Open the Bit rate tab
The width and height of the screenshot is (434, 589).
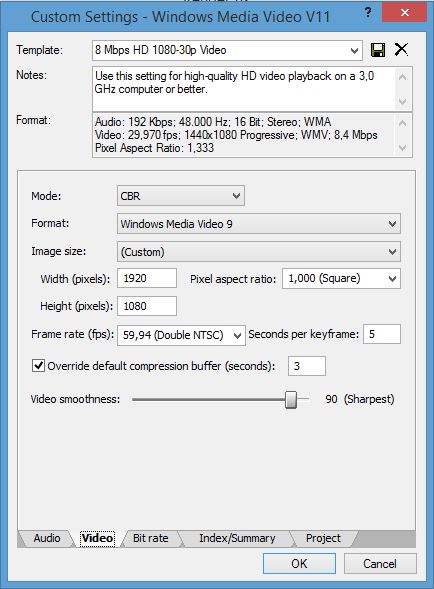coord(150,538)
